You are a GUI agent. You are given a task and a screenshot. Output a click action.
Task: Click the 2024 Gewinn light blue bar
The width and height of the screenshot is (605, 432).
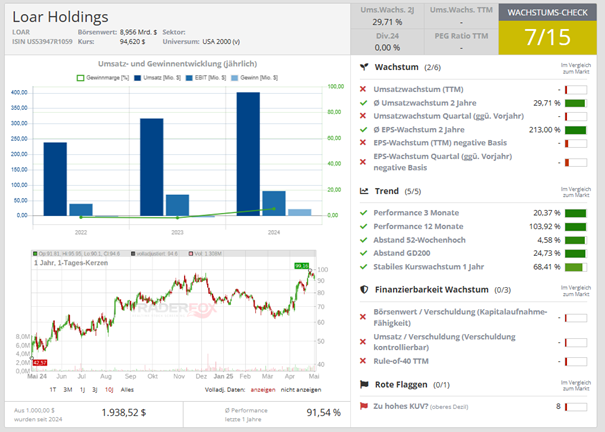[x=300, y=213]
